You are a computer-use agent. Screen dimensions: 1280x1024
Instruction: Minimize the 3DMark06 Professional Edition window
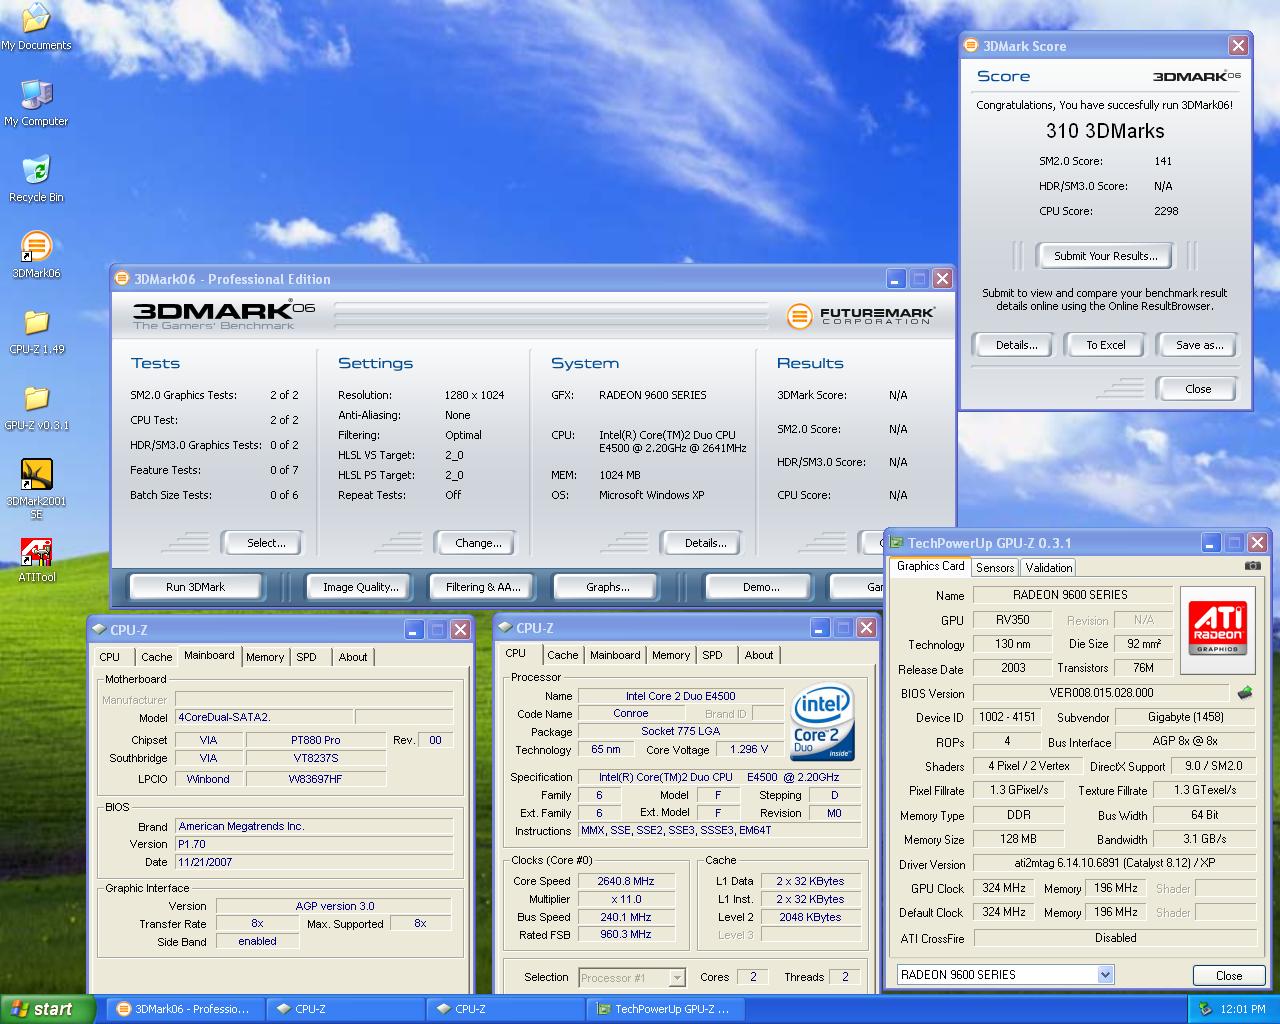[896, 279]
